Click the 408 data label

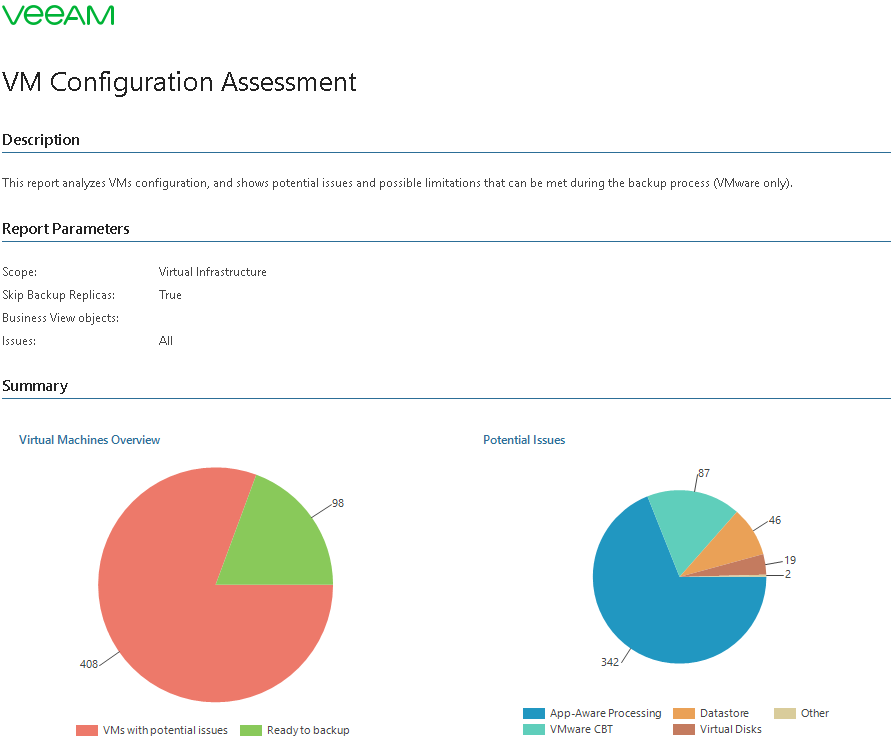[89, 664]
